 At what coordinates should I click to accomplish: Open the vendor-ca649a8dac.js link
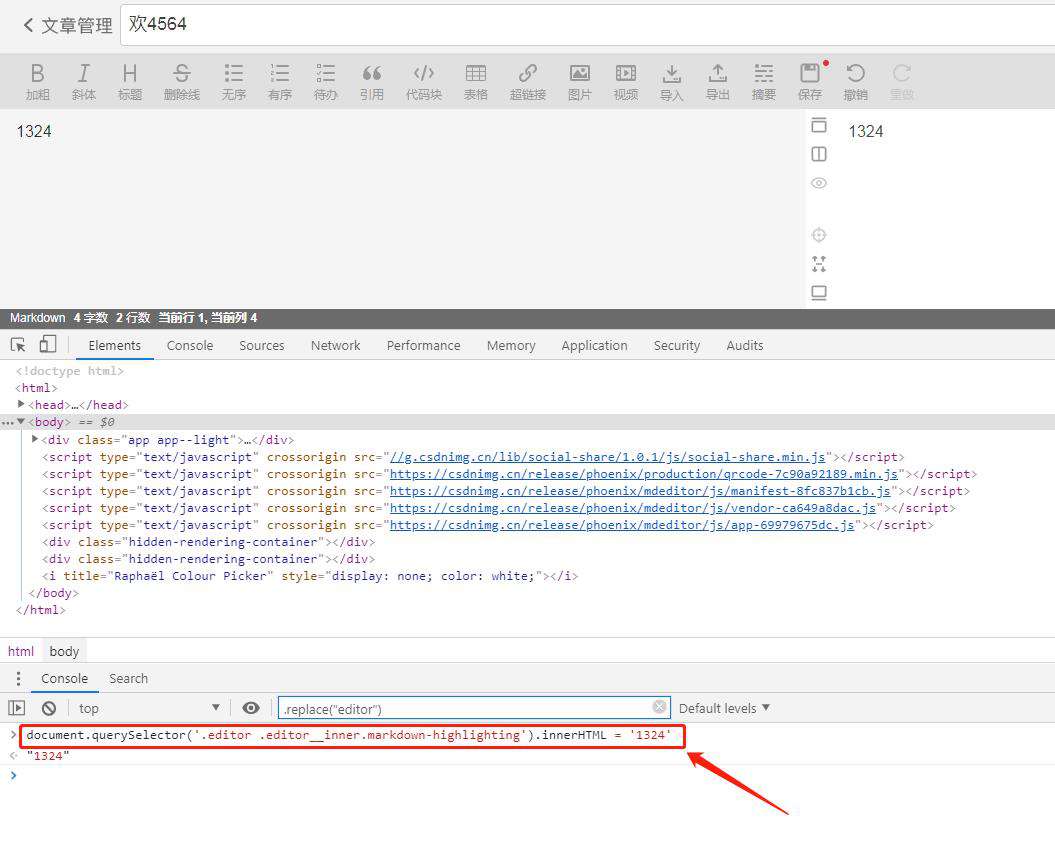632,508
